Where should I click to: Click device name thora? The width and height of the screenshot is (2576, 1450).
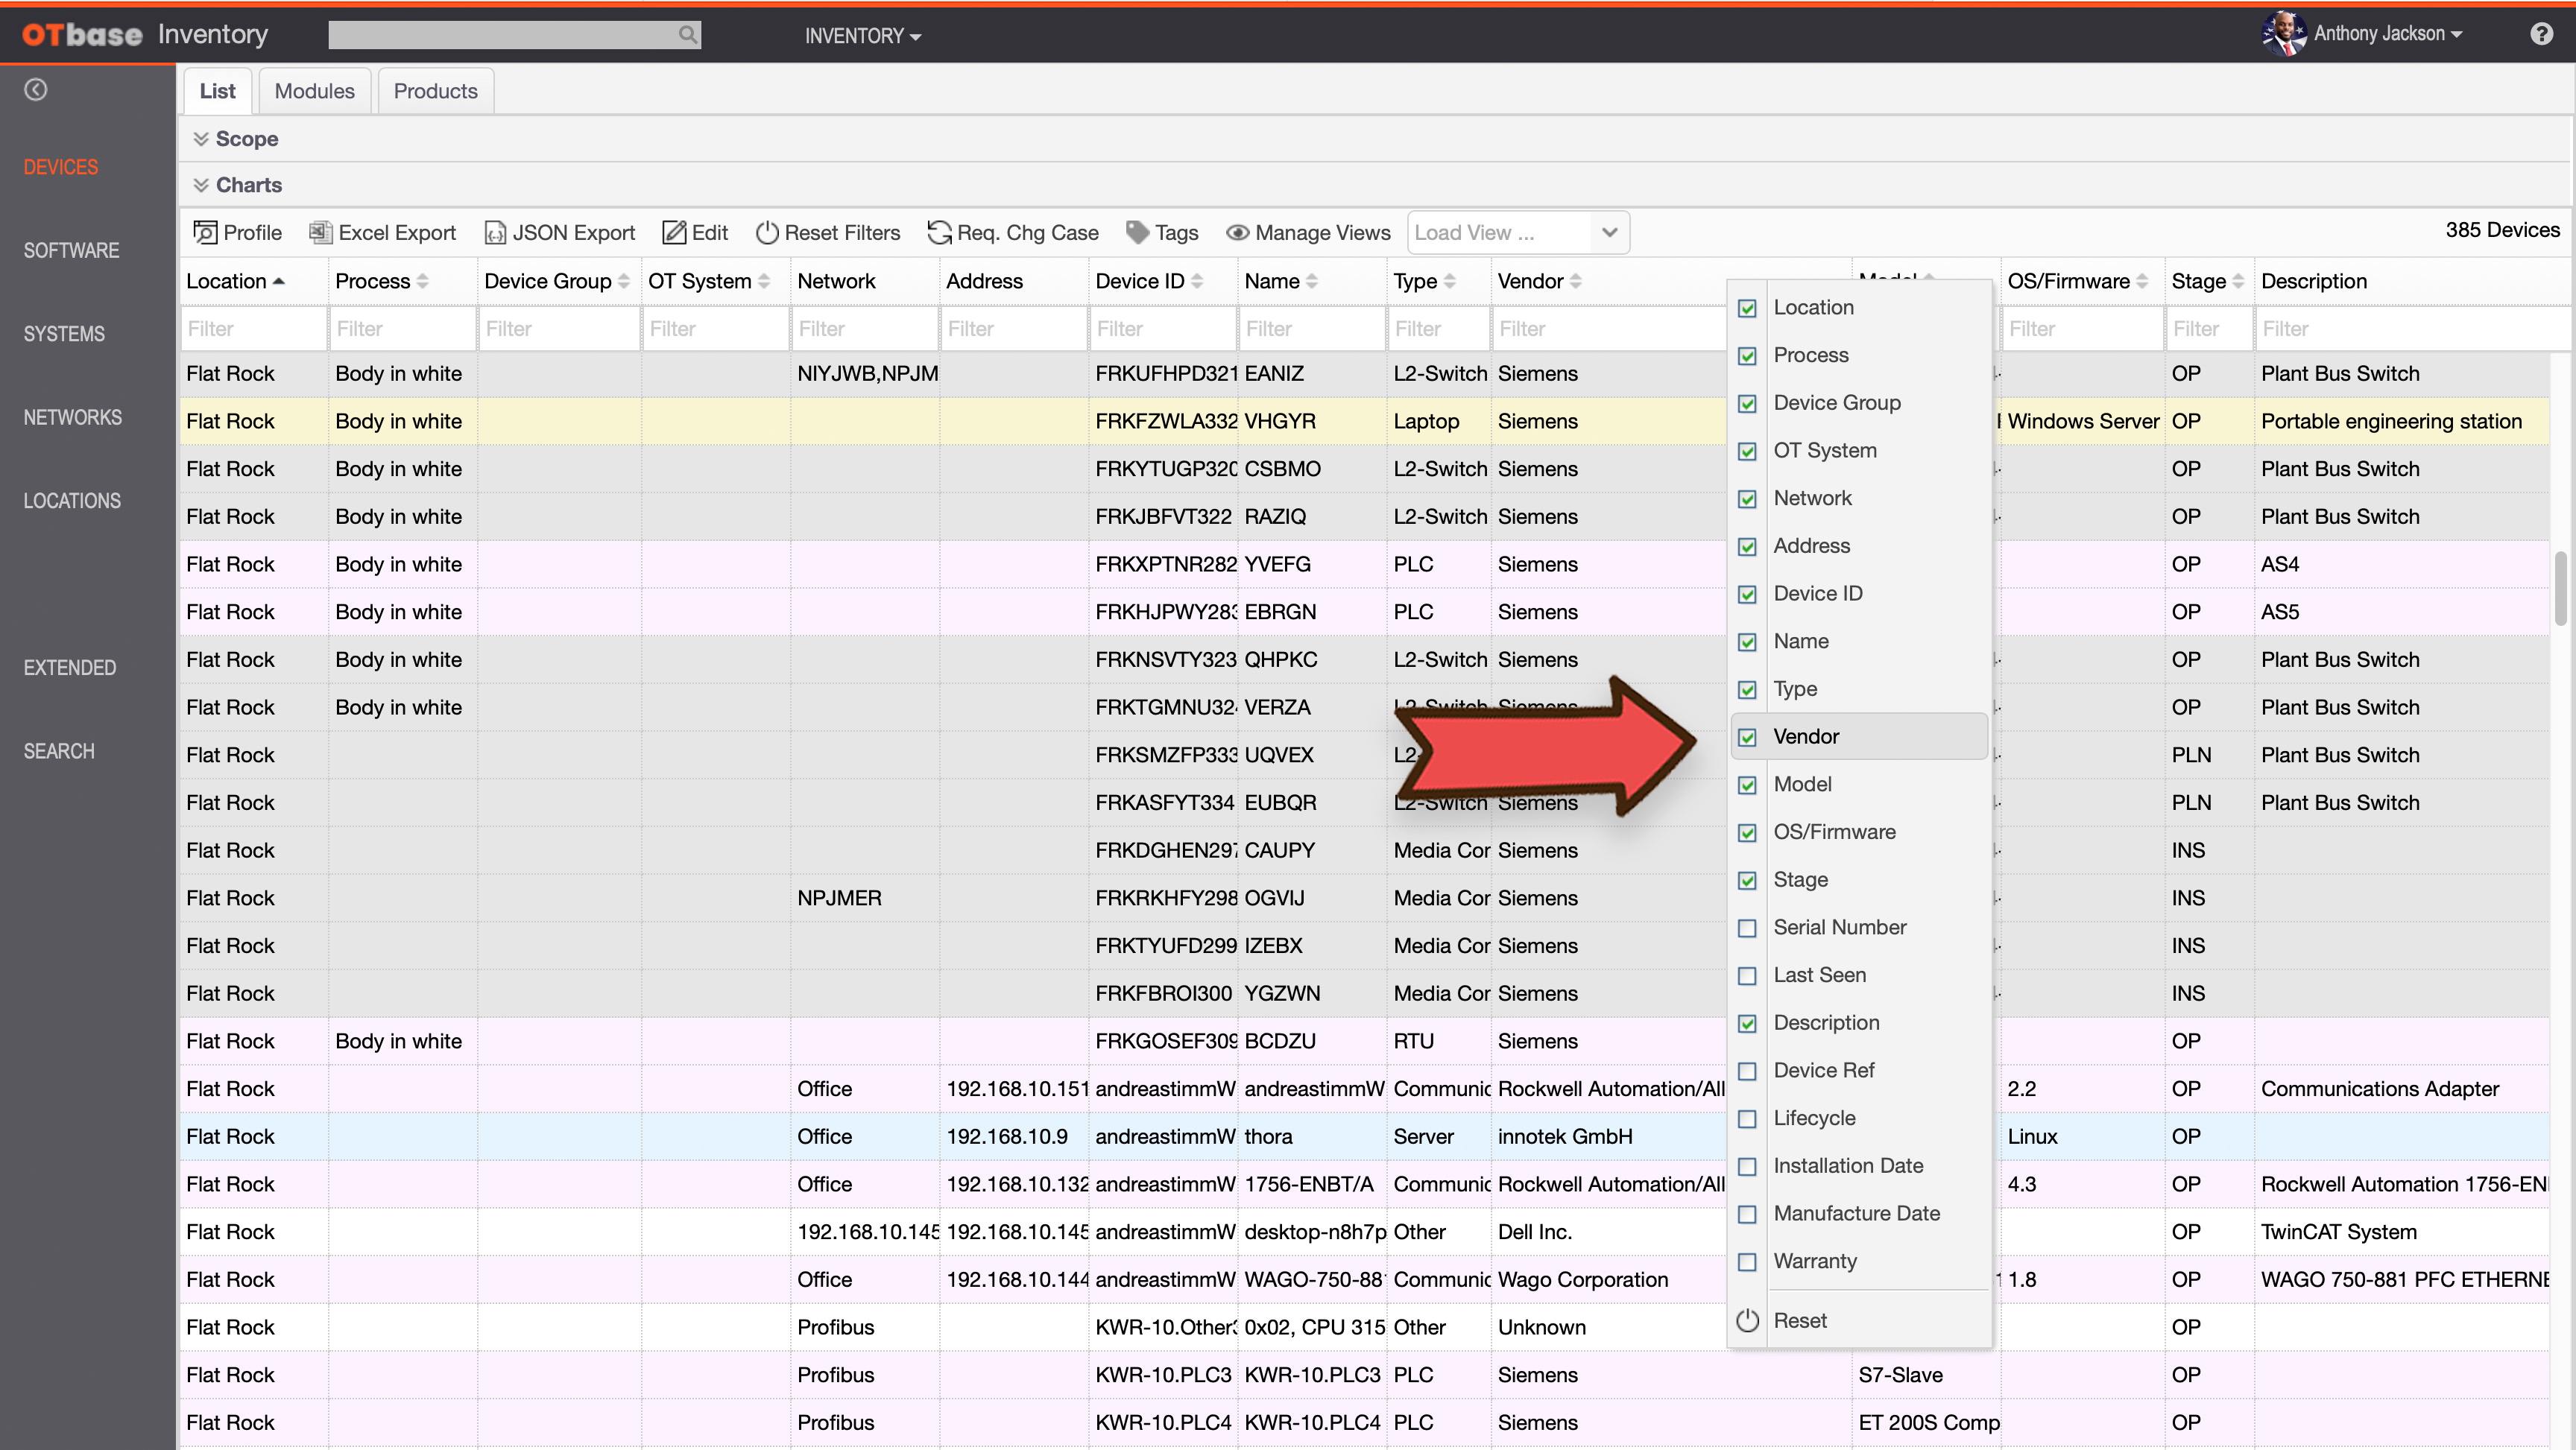[x=1268, y=1137]
